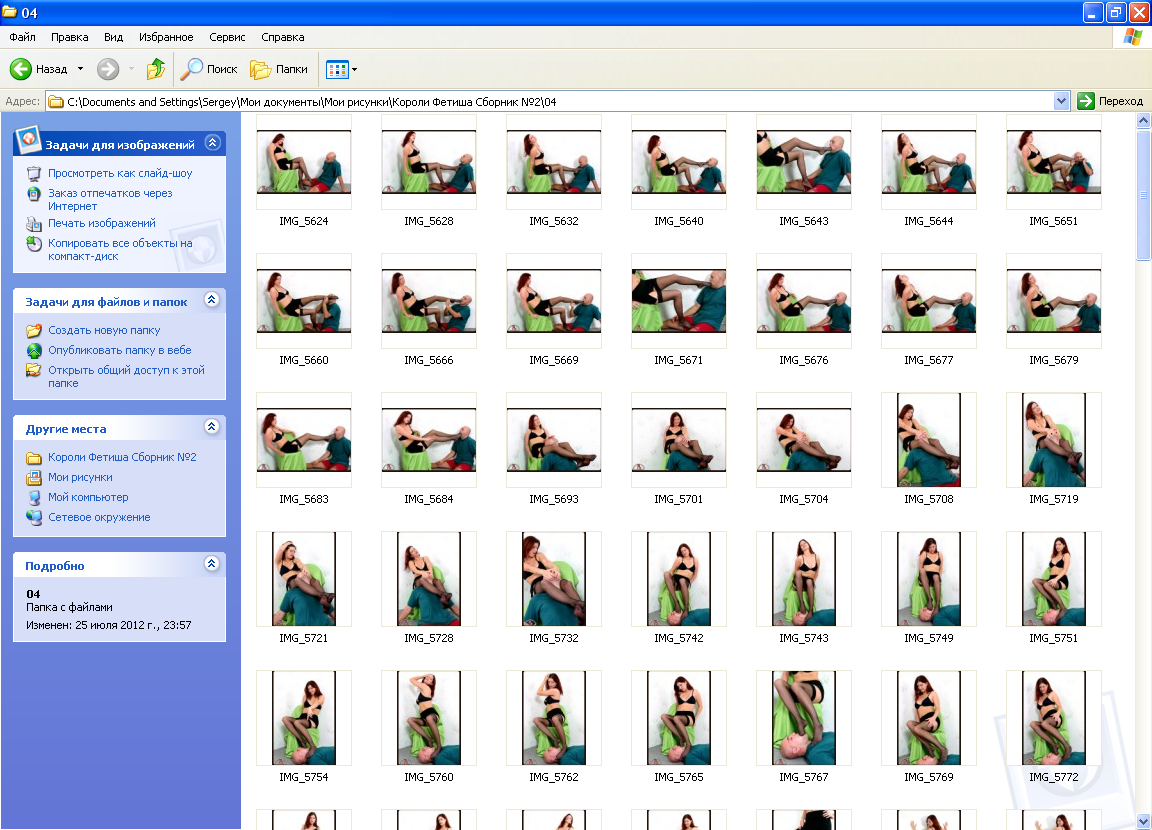1152x830 pixels.
Task: Collapse the Задачи для файлов и папок panel
Action: click(212, 300)
